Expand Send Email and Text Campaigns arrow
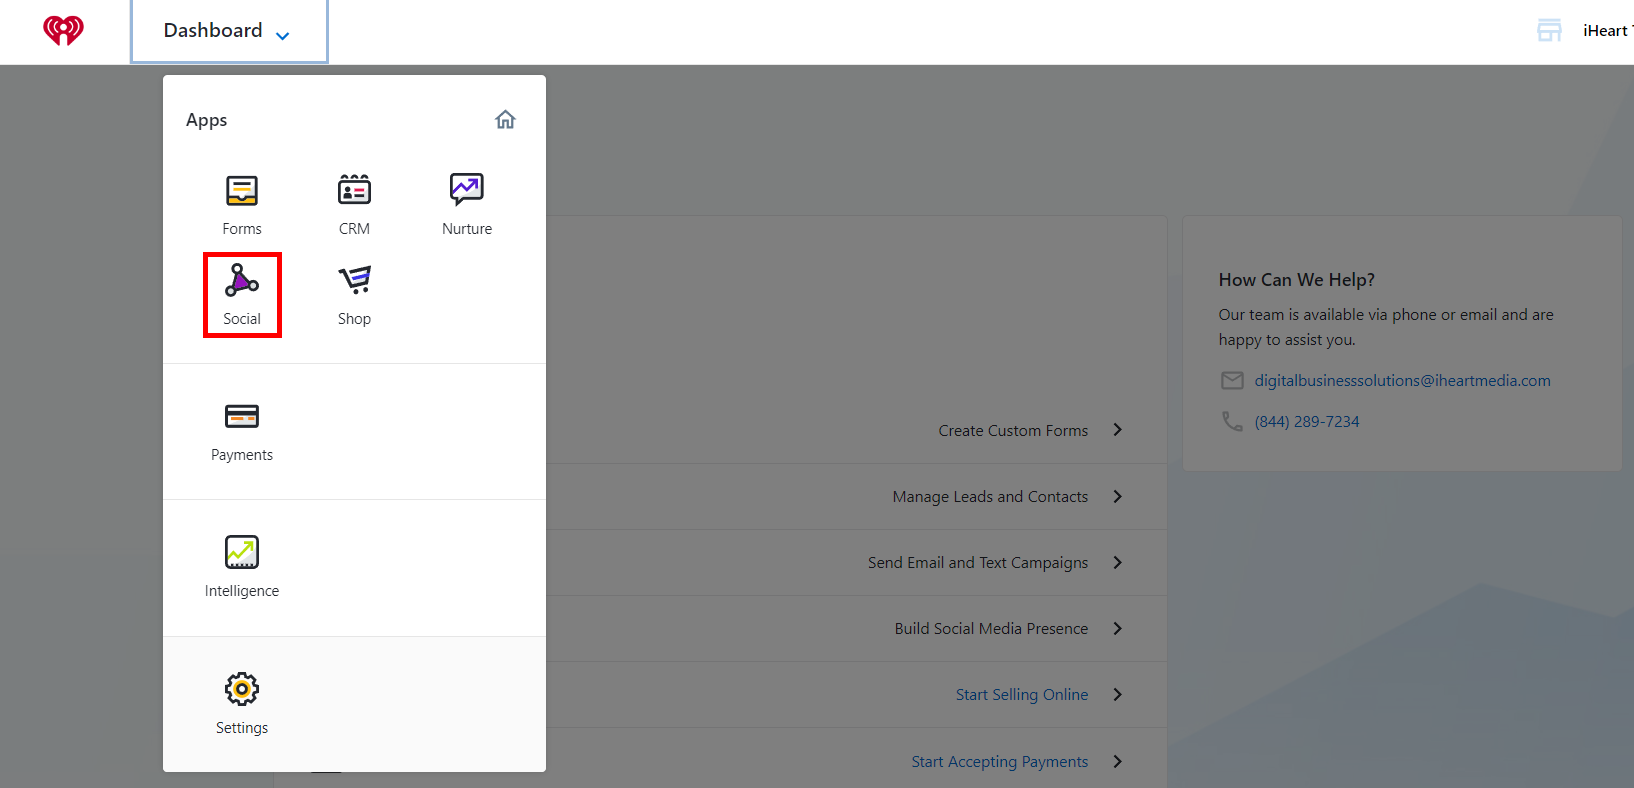This screenshot has height=788, width=1634. (x=1118, y=563)
